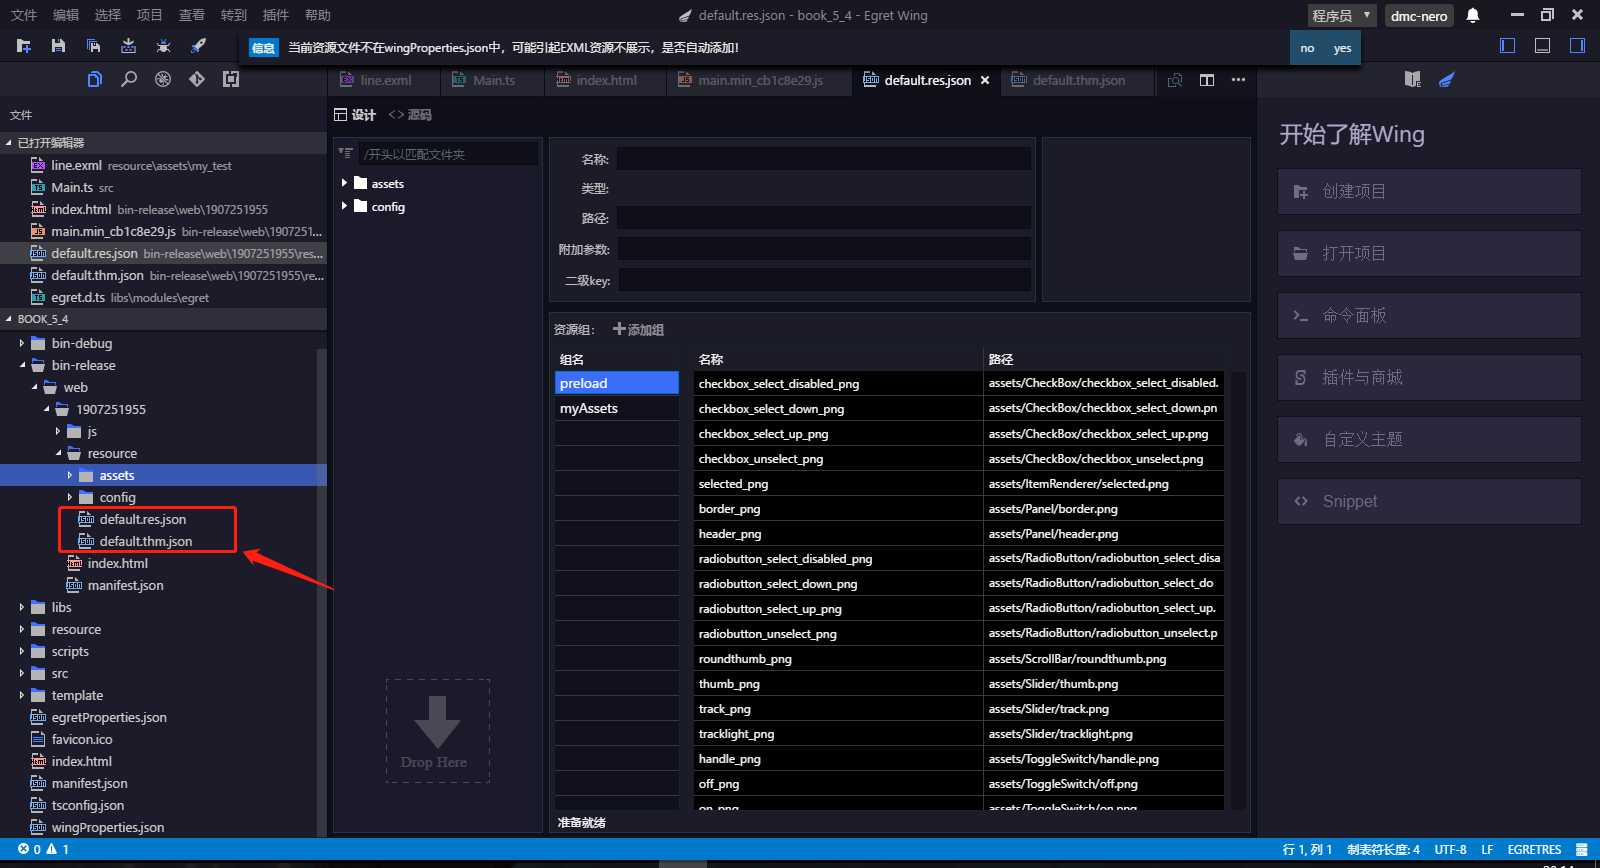Toggle left sidebar layout icon
Screen dimensions: 1600x868
click(1508, 46)
